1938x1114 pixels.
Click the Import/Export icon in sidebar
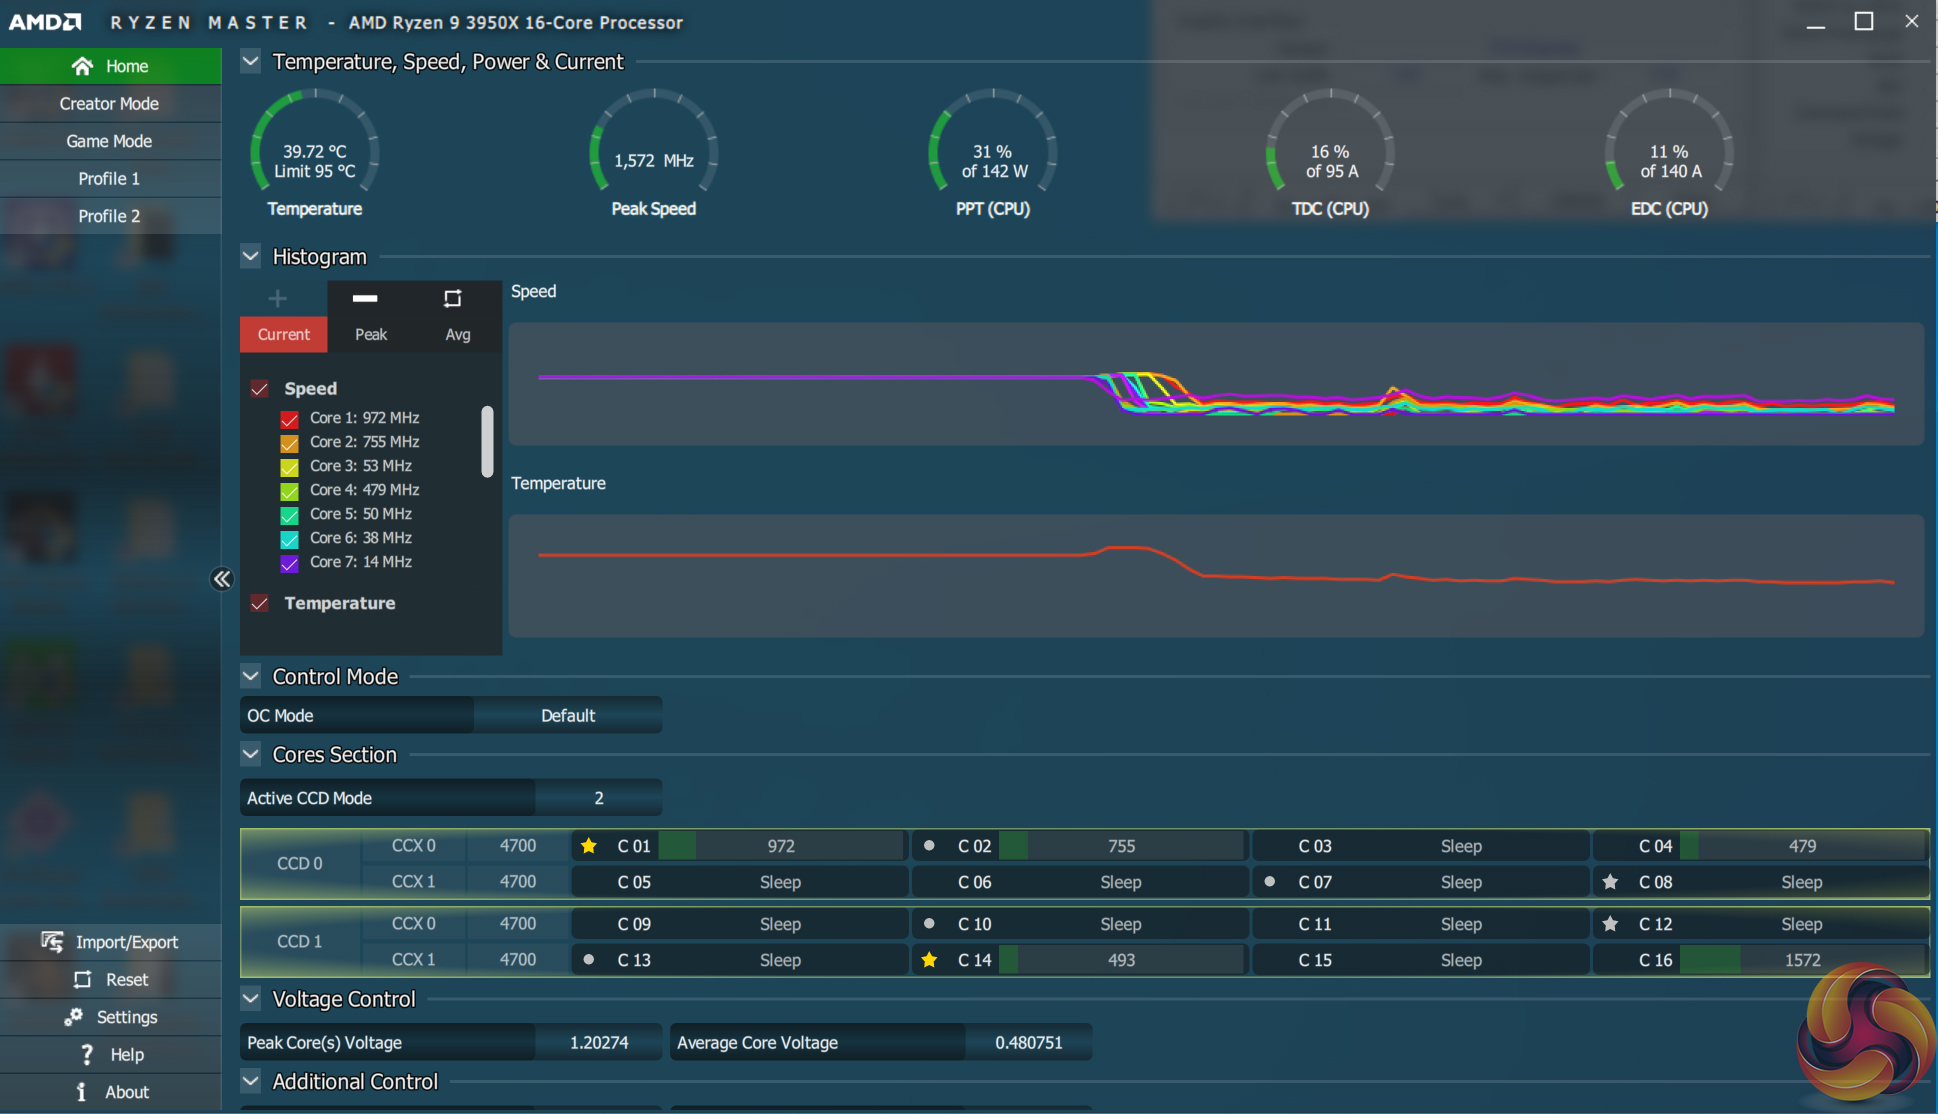[x=52, y=941]
